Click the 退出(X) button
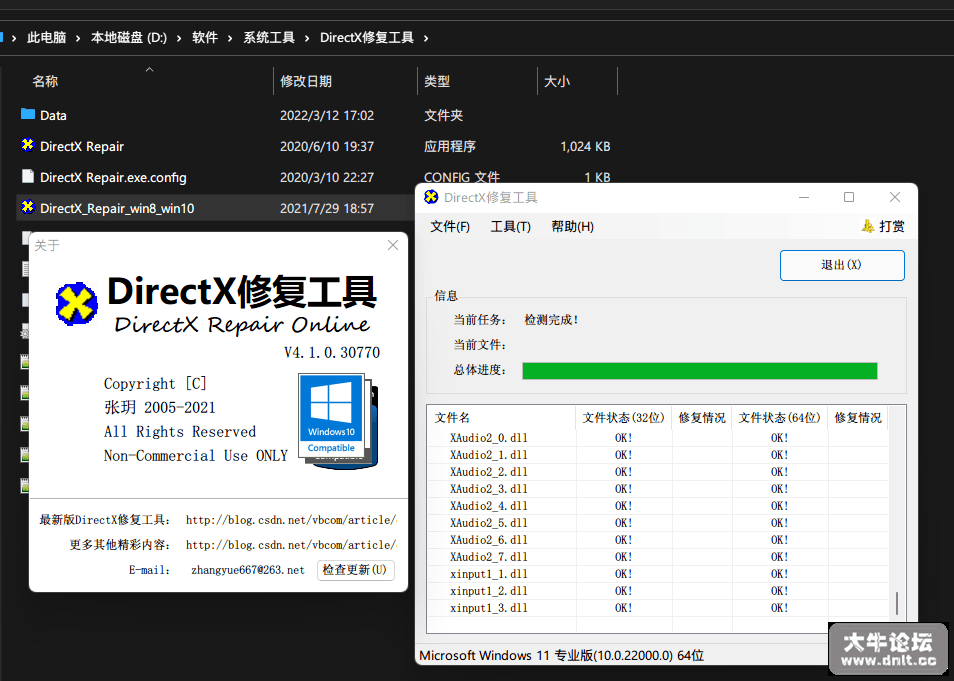Viewport: 954px width, 681px height. 842,265
